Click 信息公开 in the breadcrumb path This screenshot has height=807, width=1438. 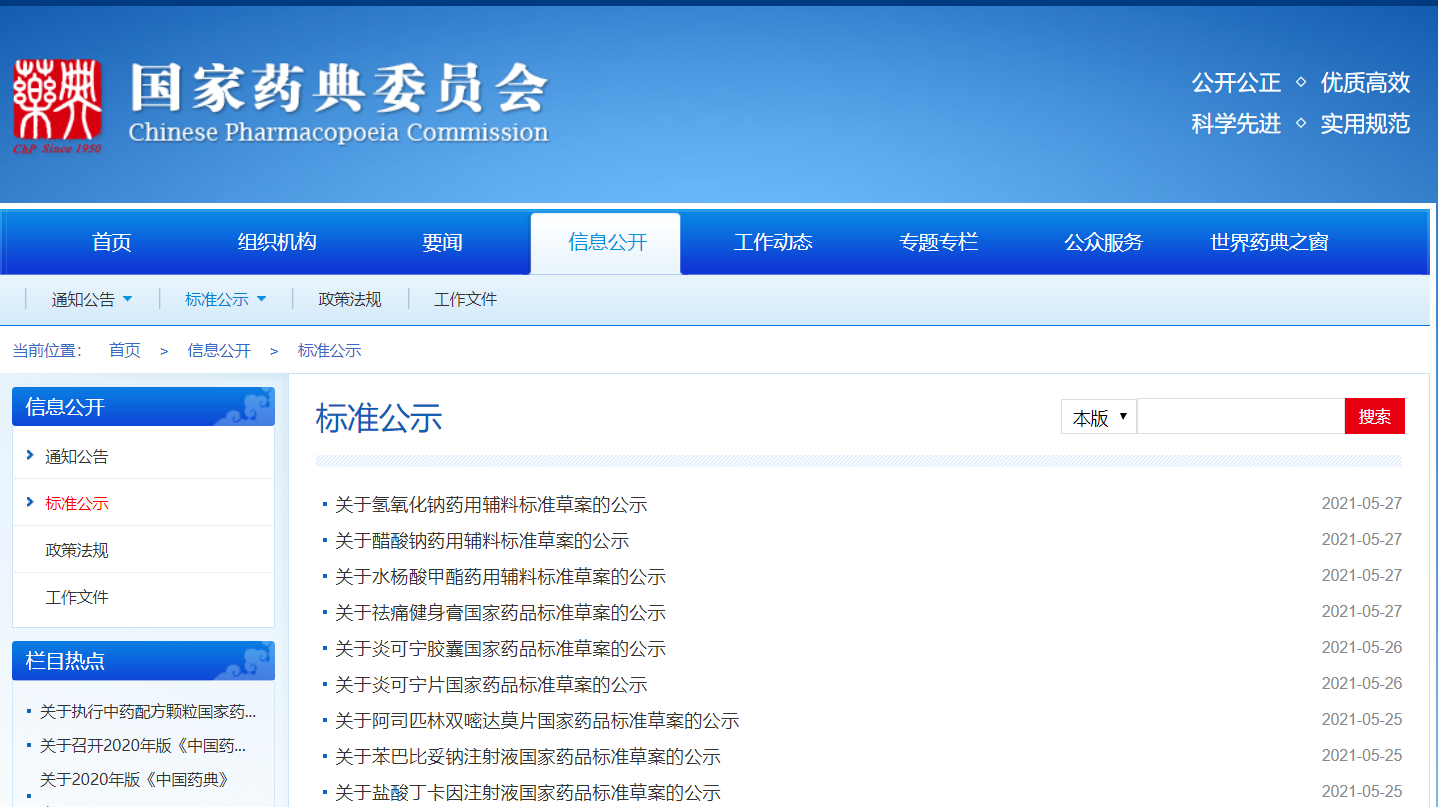[219, 351]
